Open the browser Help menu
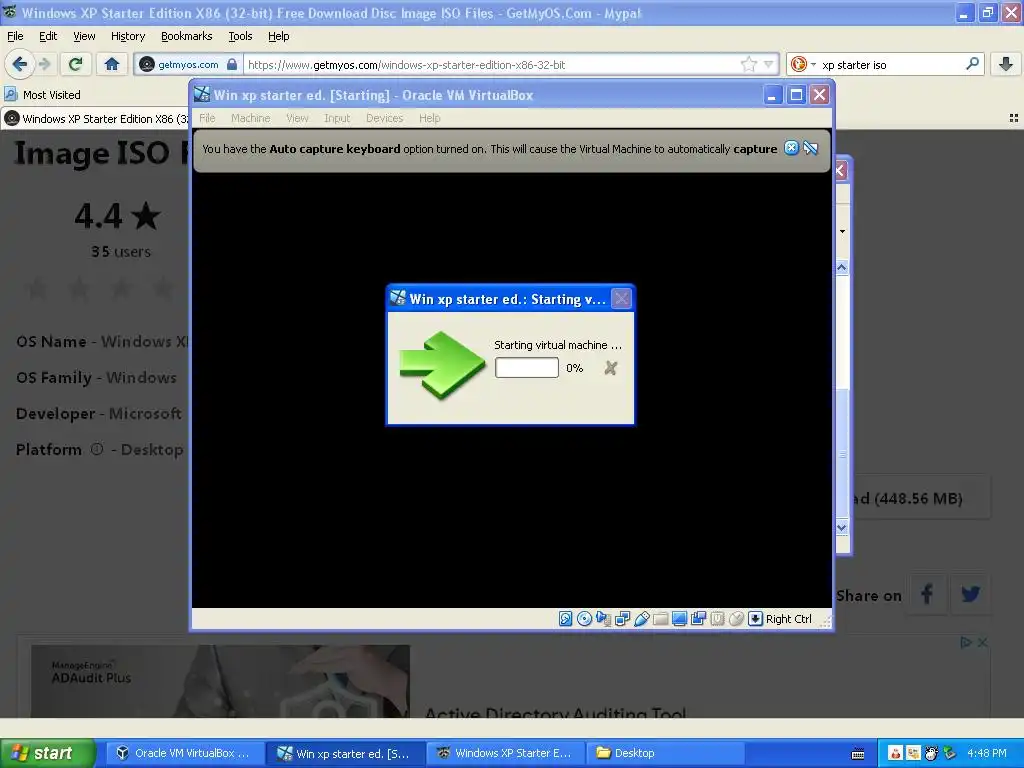Viewport: 1024px width, 768px height. click(x=279, y=36)
